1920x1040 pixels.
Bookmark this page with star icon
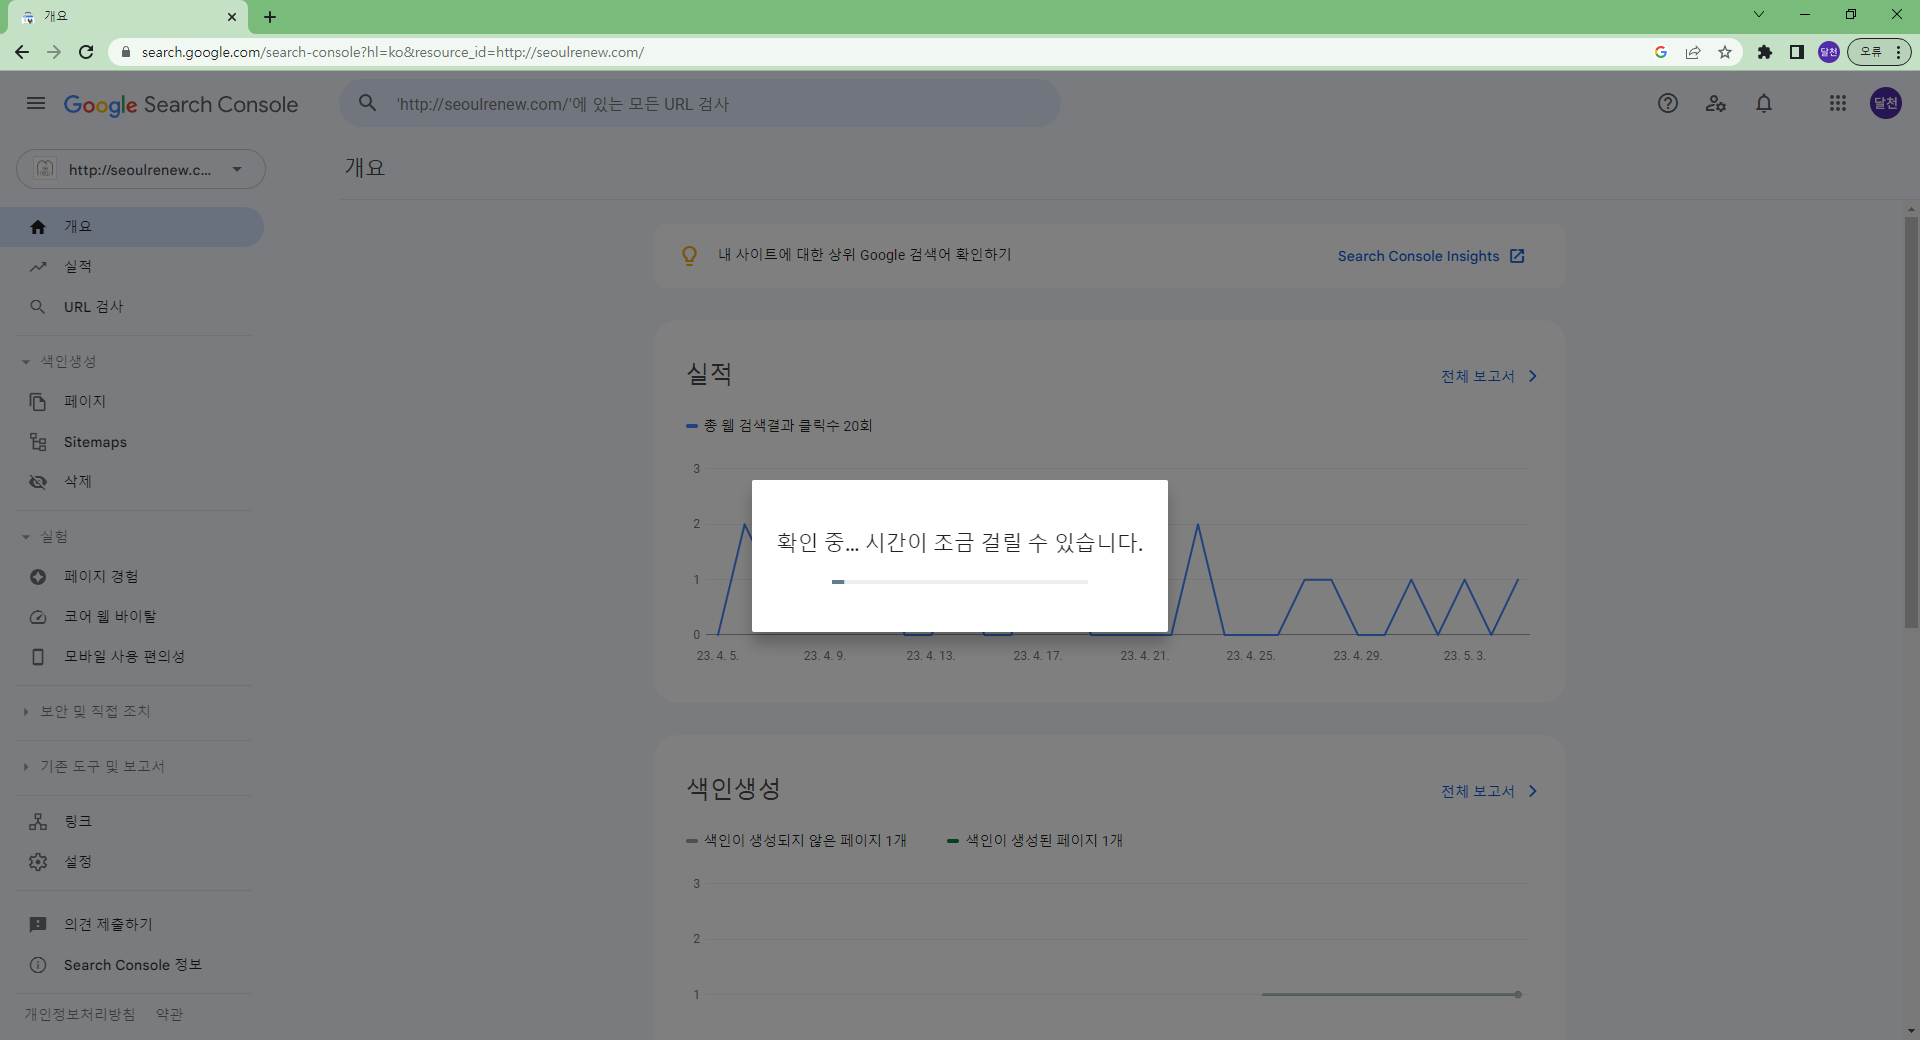(1725, 52)
